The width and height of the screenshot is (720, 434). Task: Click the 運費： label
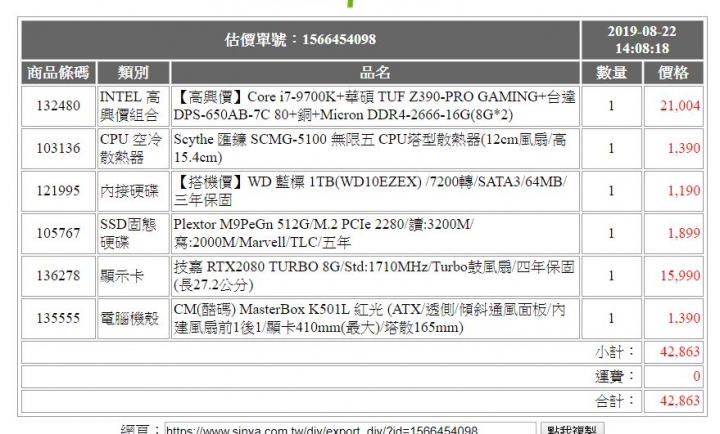[615, 376]
